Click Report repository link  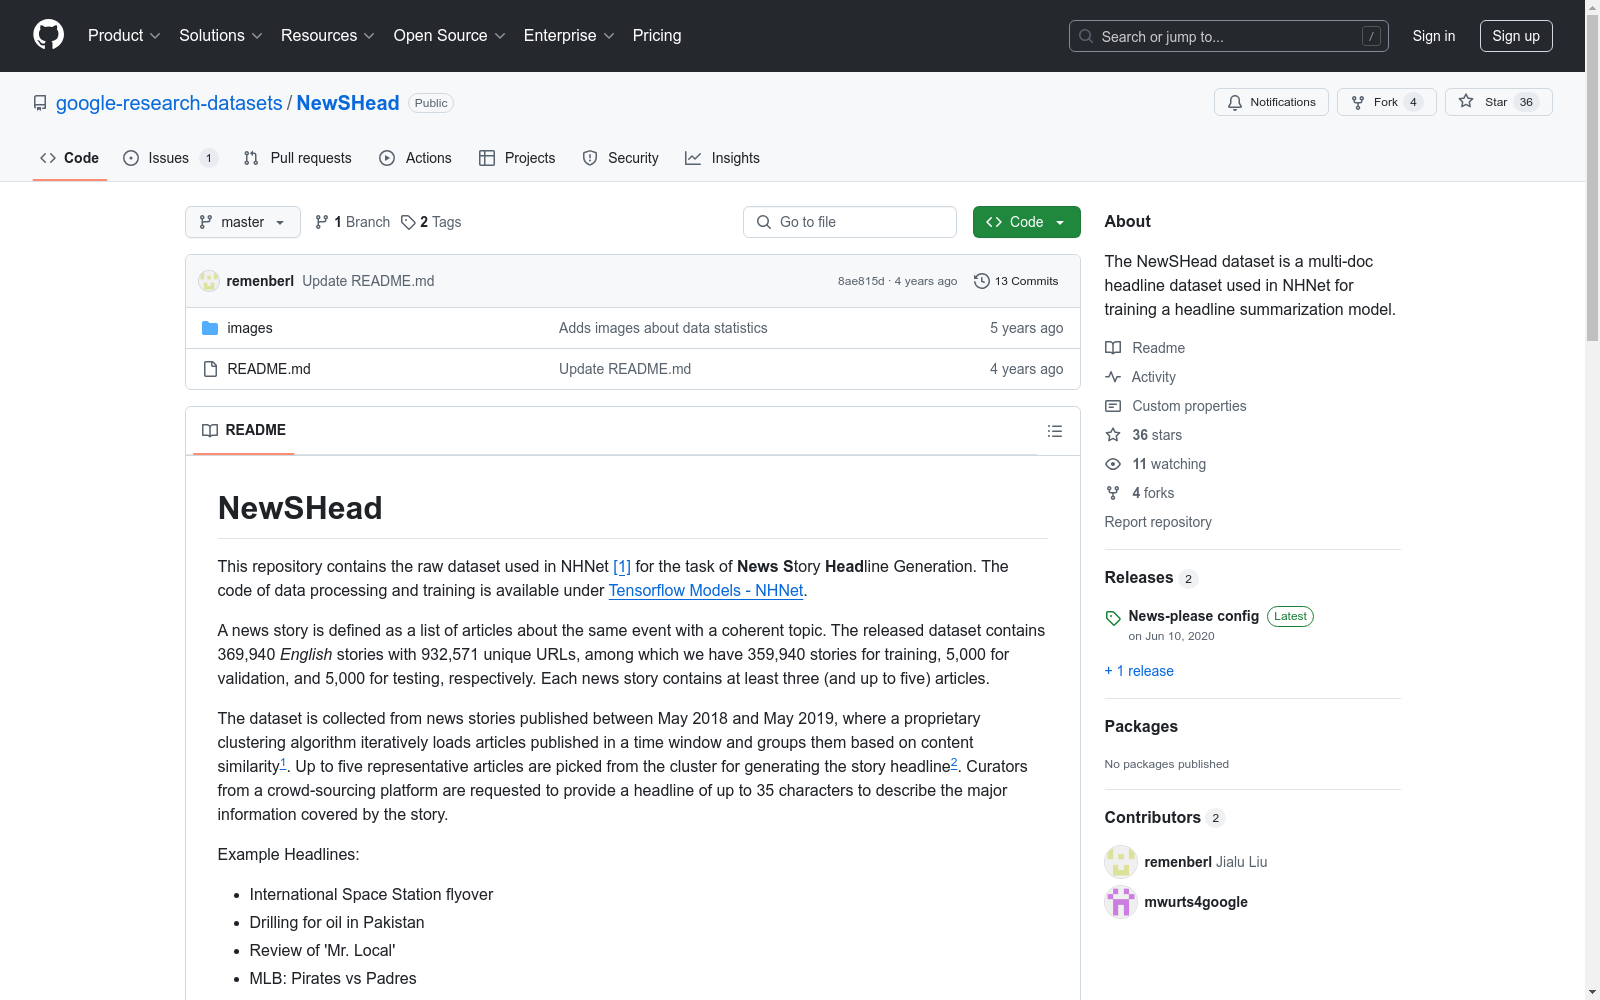pos(1158,522)
